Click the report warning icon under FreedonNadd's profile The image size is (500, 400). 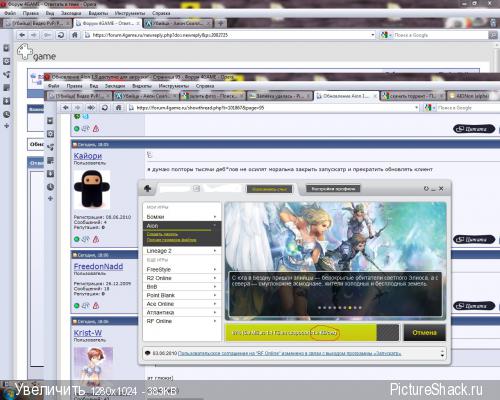tap(96, 305)
